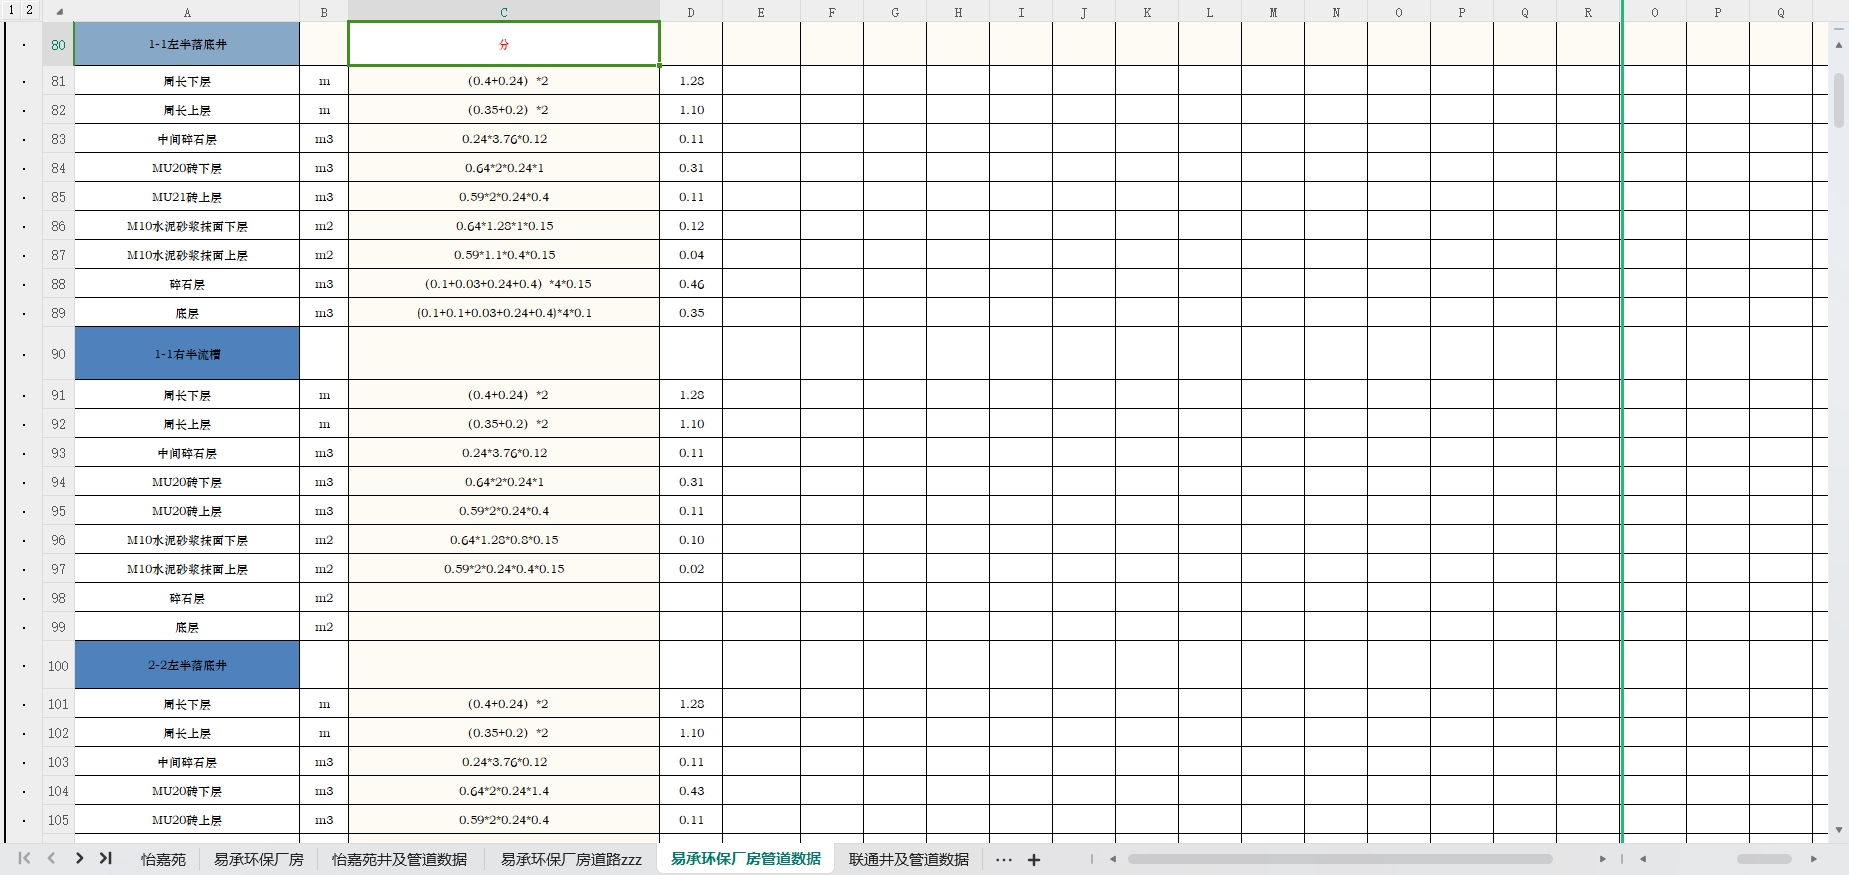Switch to the 怡嘉苑 sheet tab

[163, 860]
